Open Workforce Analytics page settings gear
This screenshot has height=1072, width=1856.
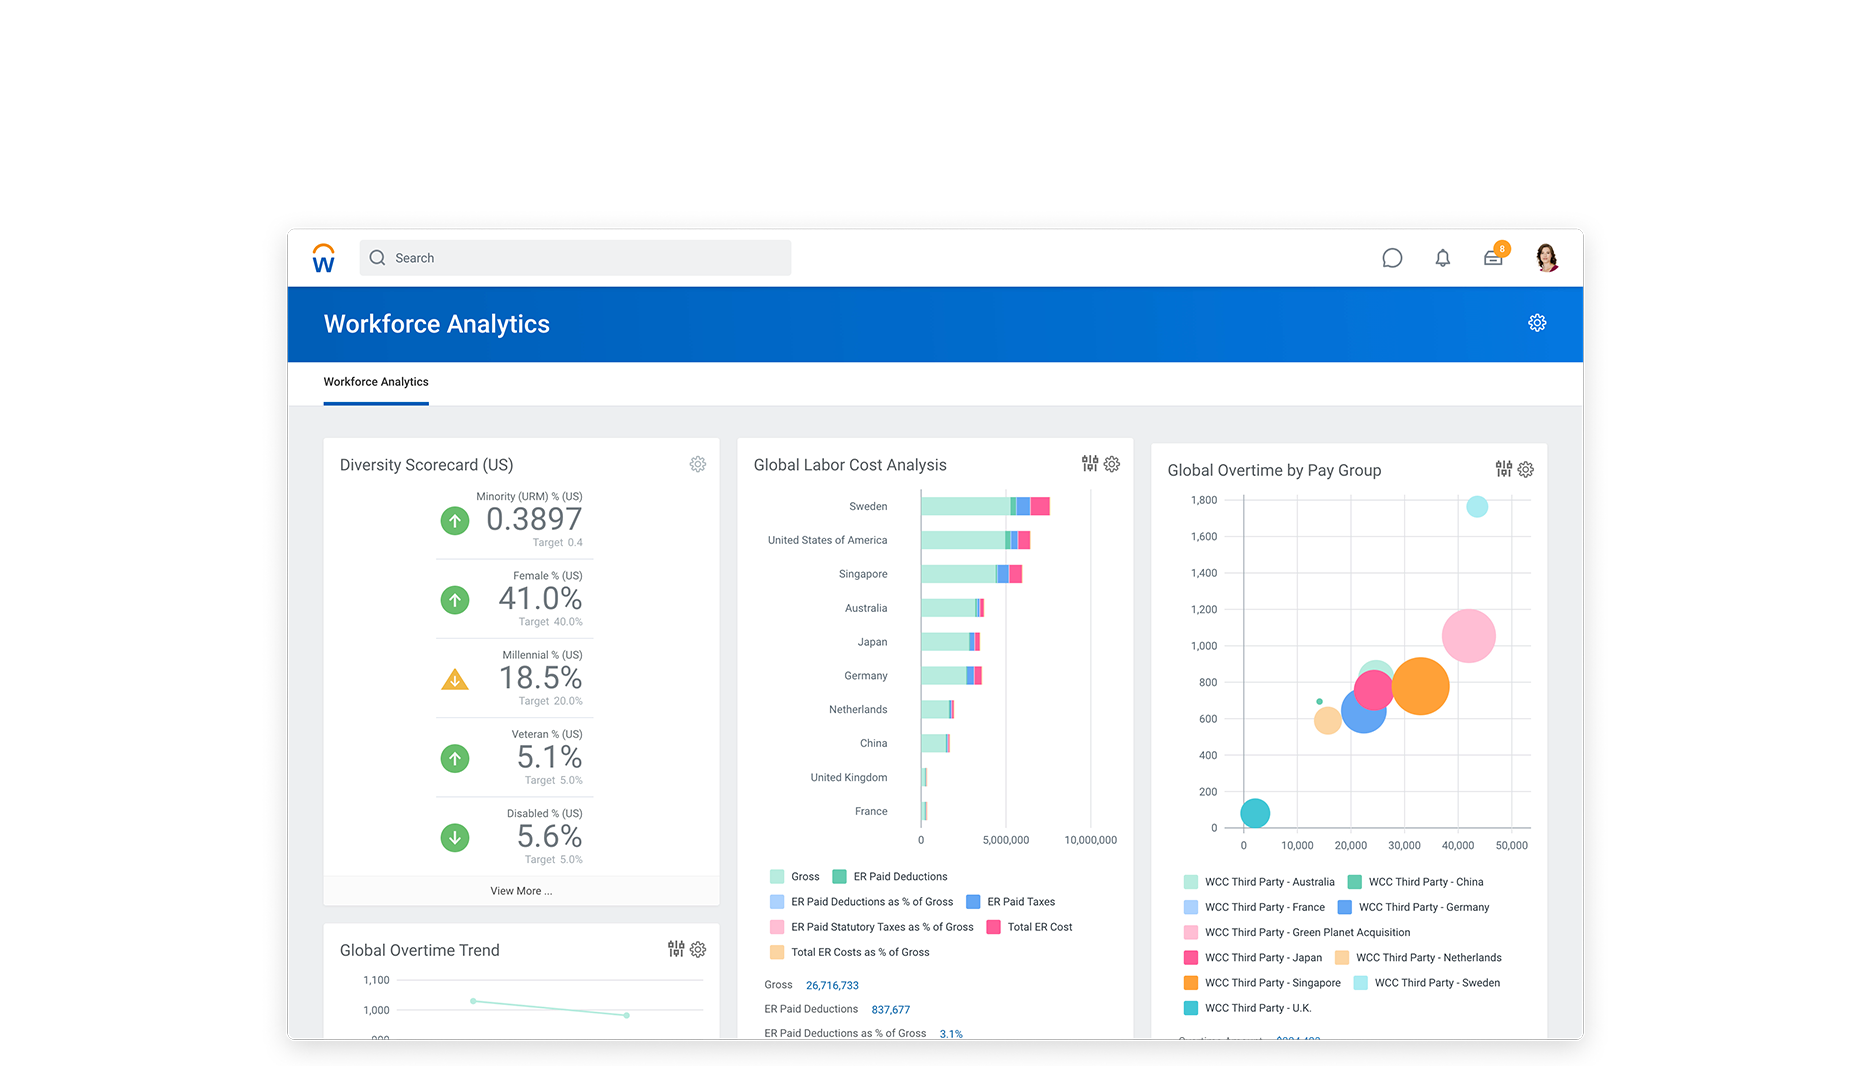1537,323
